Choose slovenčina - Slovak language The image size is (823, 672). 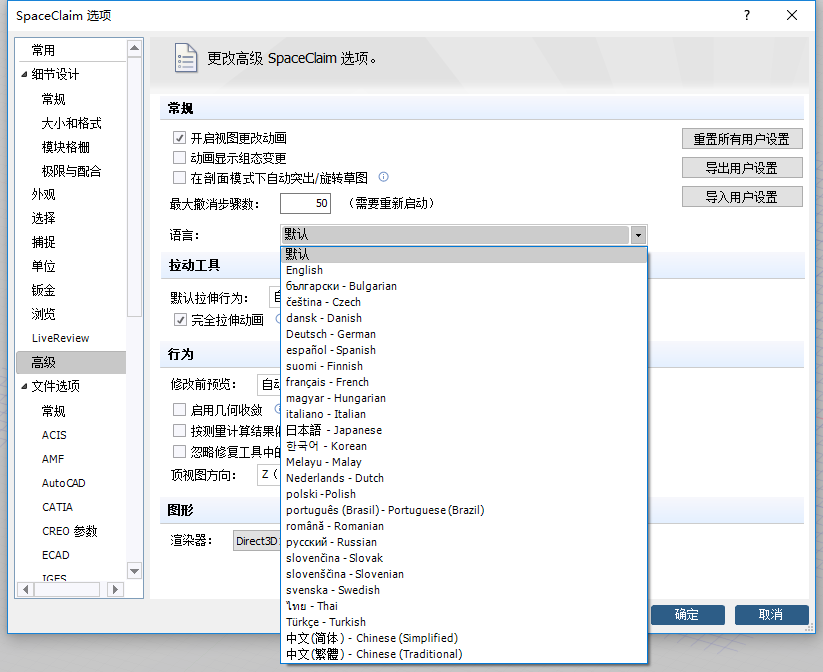coord(464,558)
